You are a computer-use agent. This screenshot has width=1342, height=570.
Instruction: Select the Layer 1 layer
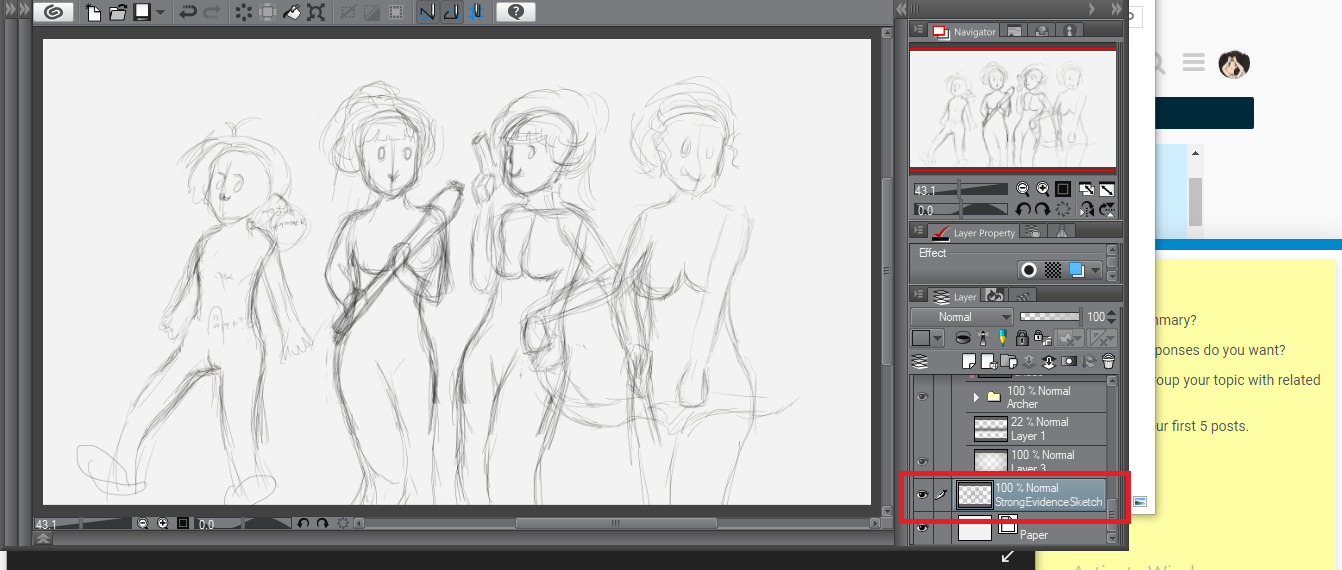pos(1040,429)
